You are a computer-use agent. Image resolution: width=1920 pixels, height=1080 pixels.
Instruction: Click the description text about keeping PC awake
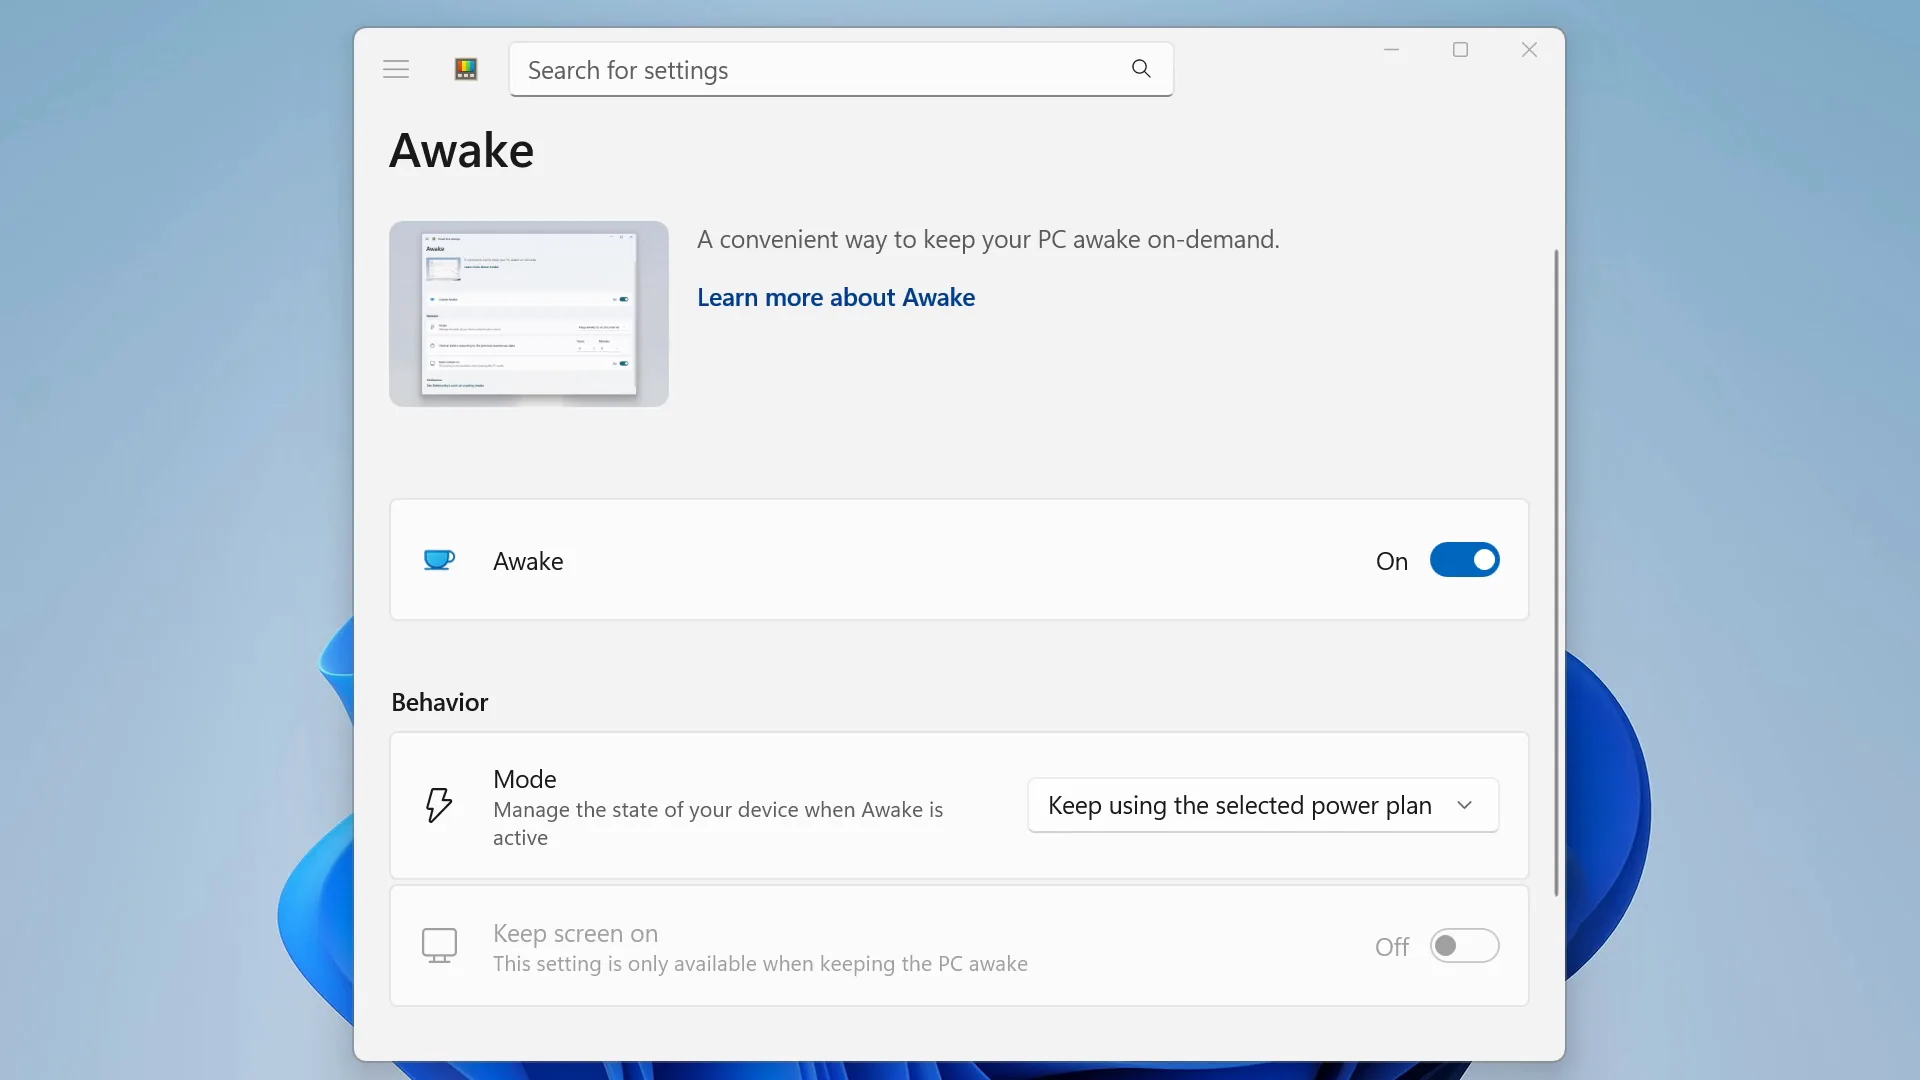[988, 239]
